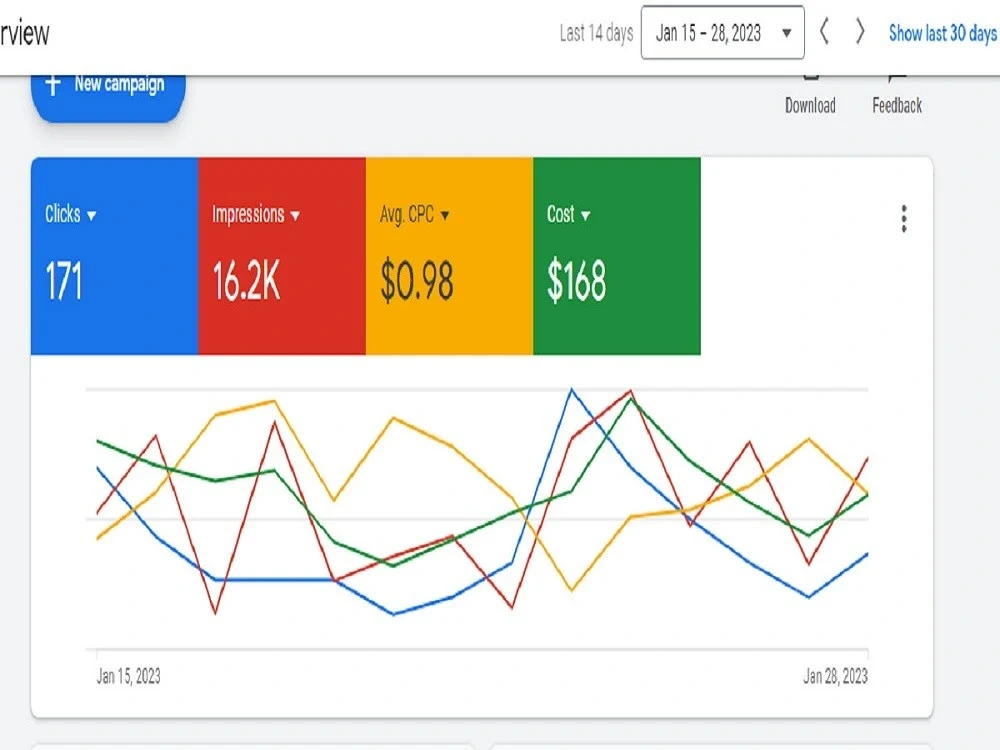Select the blue Clicks scorecard value 171
This screenshot has width=1000, height=750.
[x=64, y=281]
